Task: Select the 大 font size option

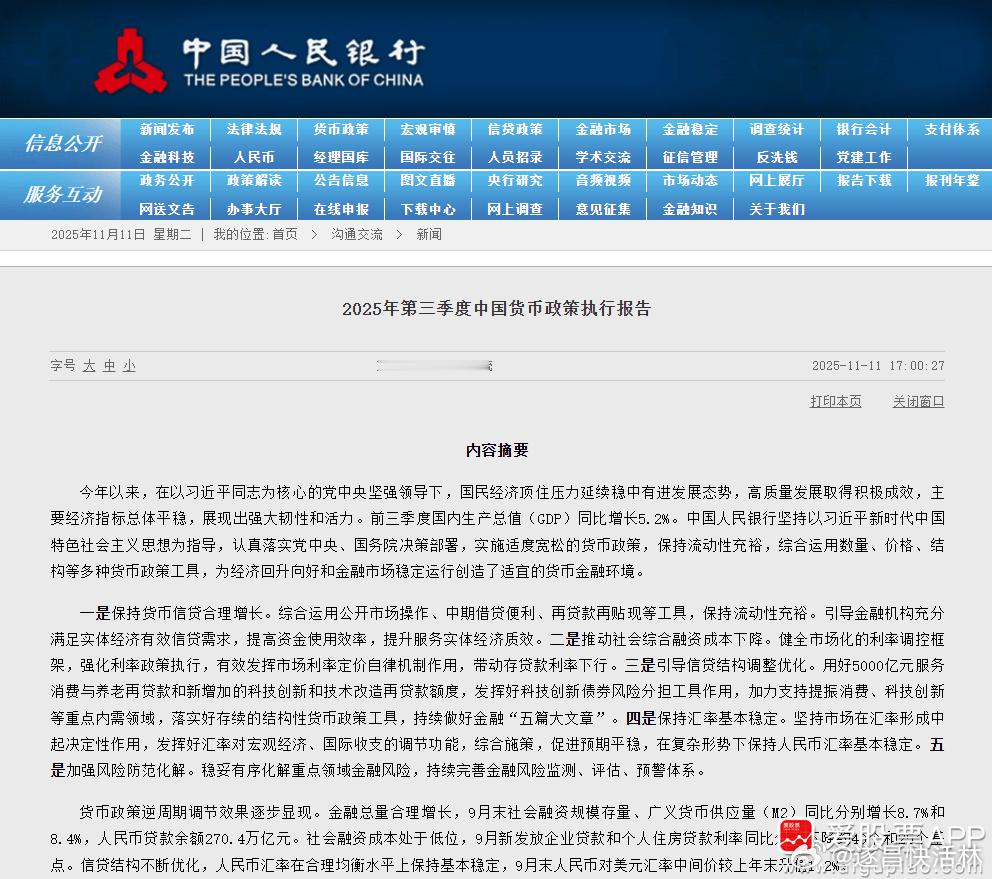Action: (x=90, y=366)
